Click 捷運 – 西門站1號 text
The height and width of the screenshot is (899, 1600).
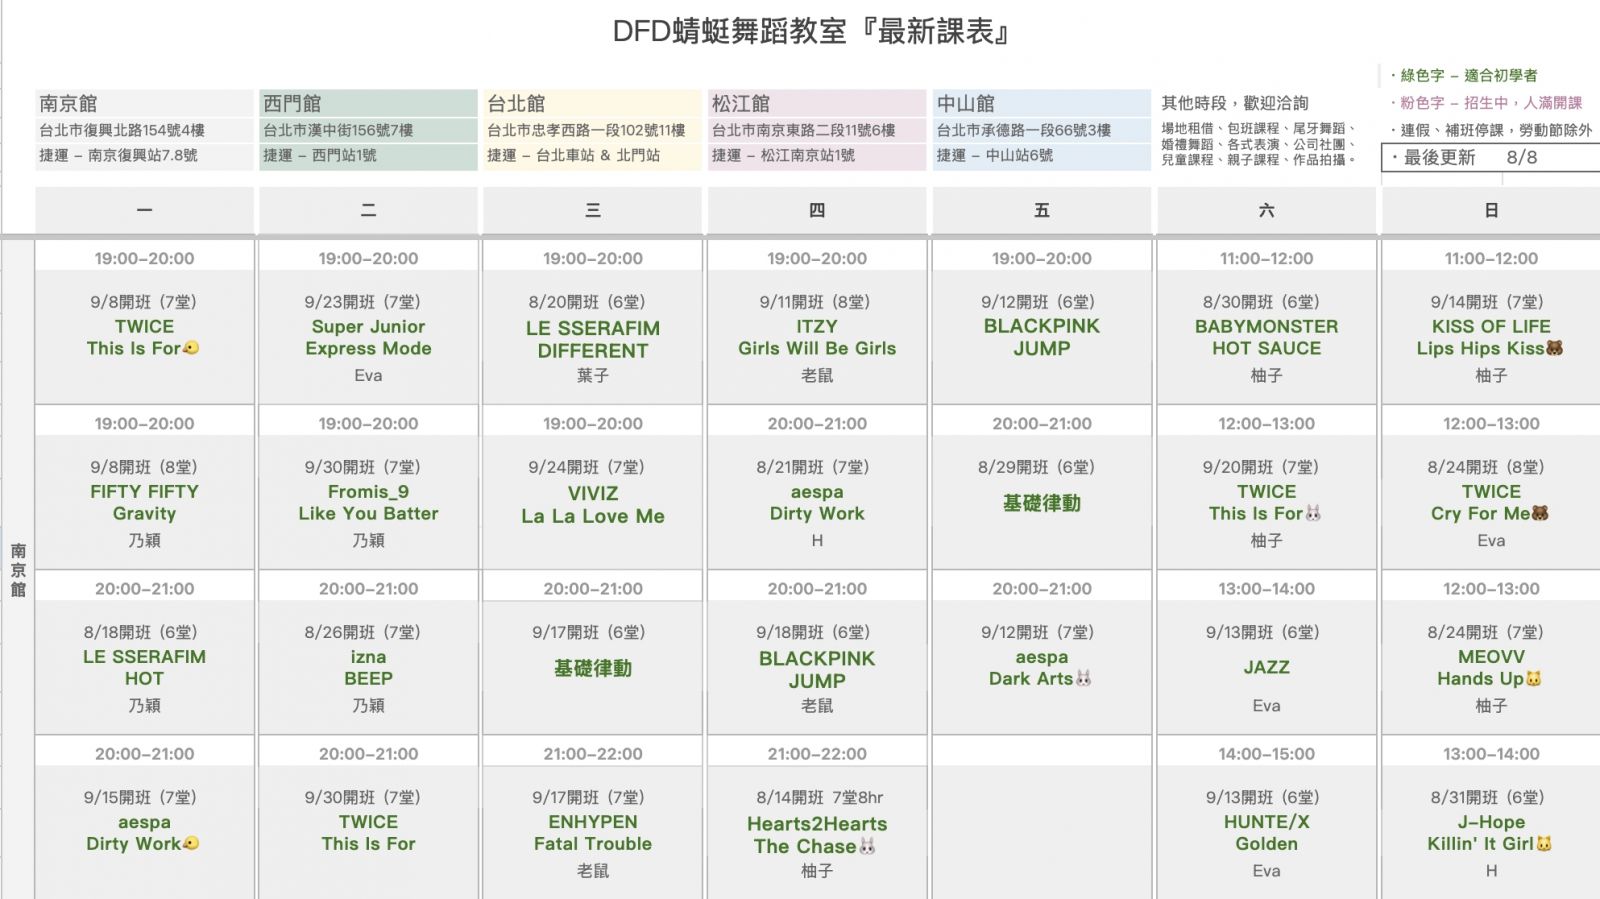[320, 155]
